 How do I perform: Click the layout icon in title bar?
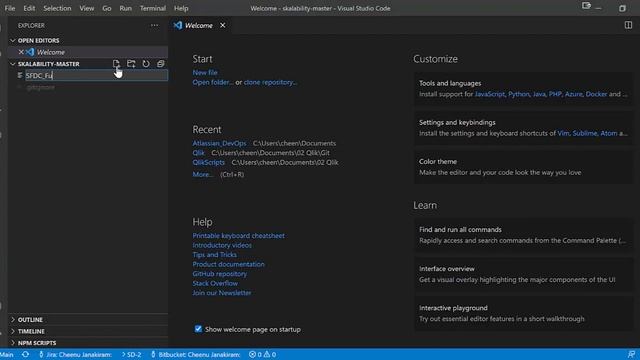coord(586,6)
